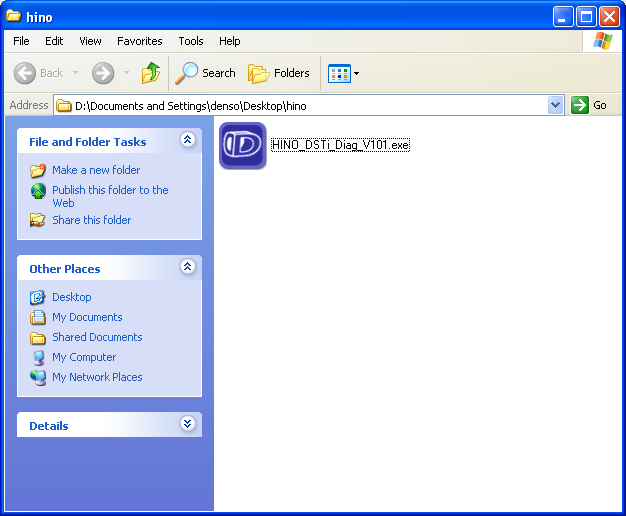Open the Favorites menu

click(140, 41)
